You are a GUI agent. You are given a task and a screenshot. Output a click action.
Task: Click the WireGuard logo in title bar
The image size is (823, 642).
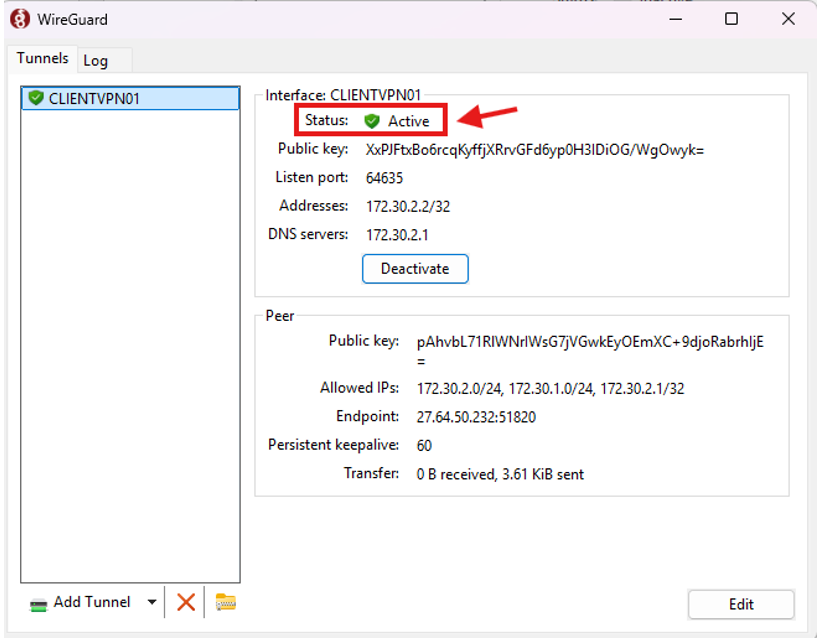(x=20, y=19)
